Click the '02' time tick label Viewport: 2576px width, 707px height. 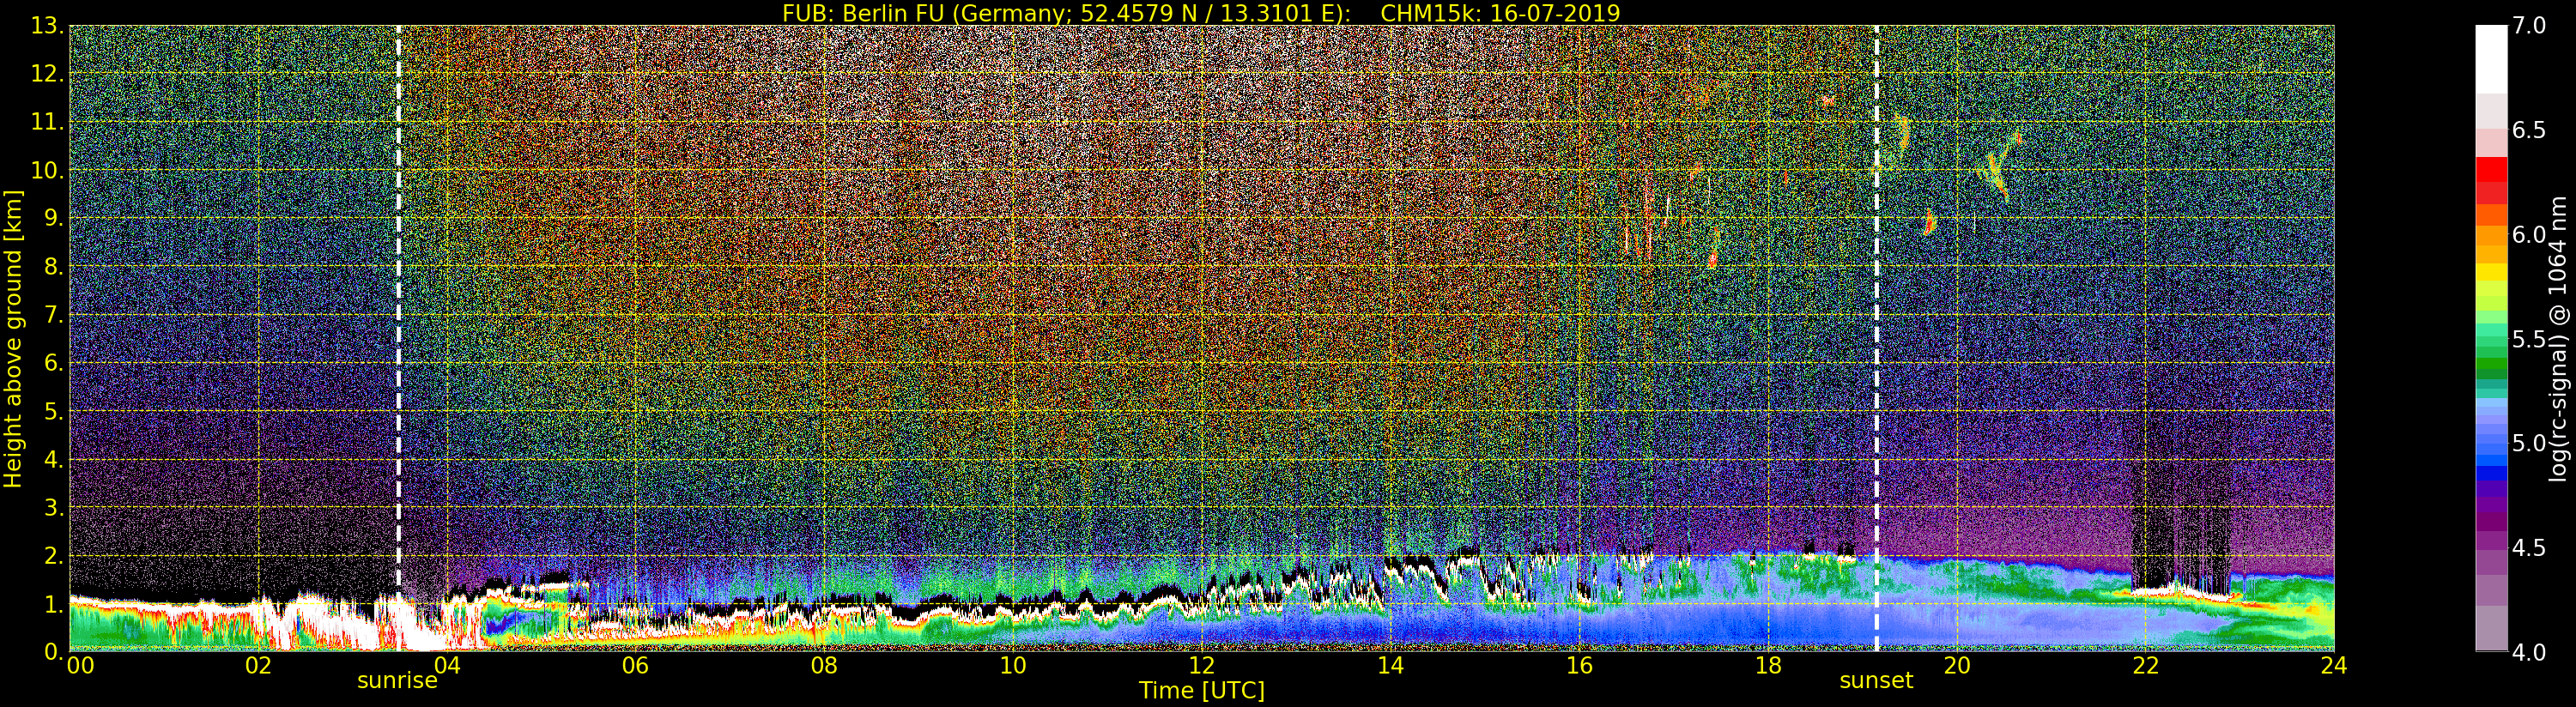258,666
